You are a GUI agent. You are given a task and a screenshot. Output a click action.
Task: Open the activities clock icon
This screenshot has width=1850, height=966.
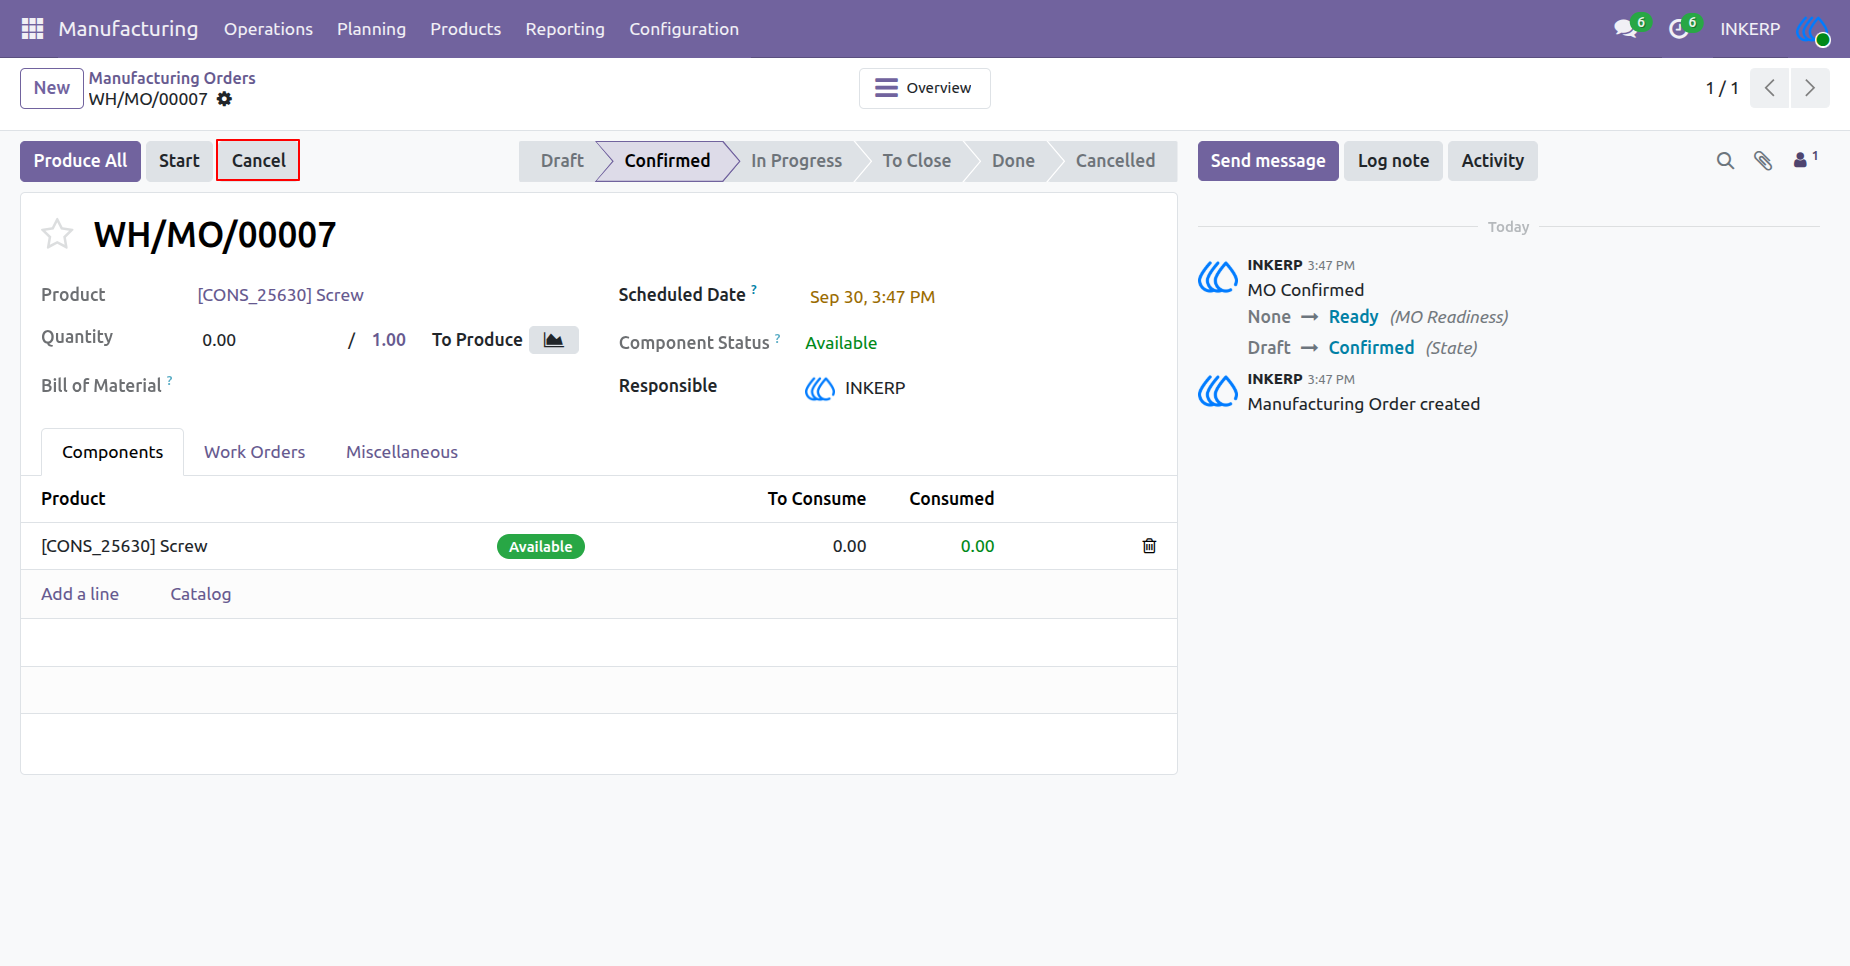pyautogui.click(x=1679, y=29)
